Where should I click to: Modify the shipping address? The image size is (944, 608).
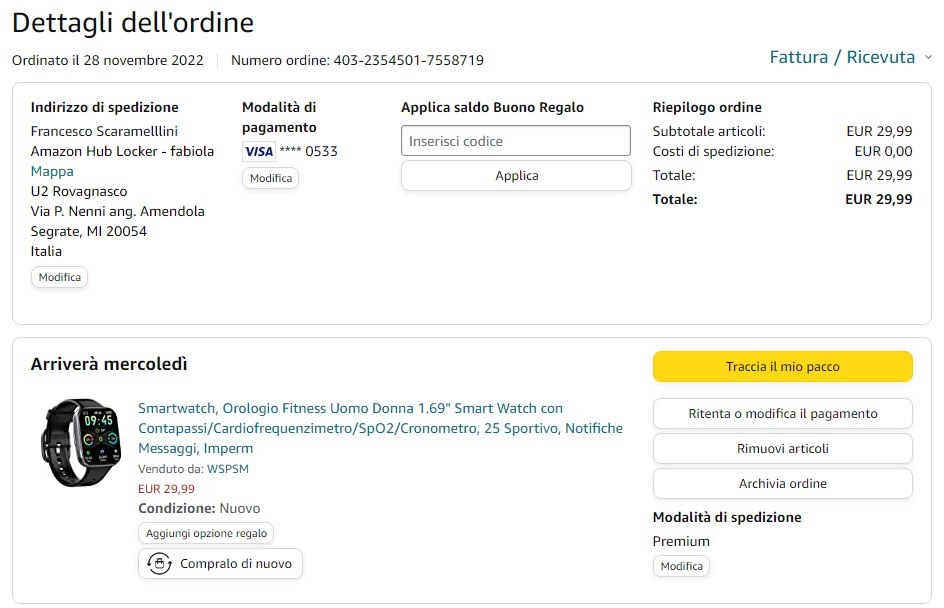click(x=59, y=277)
